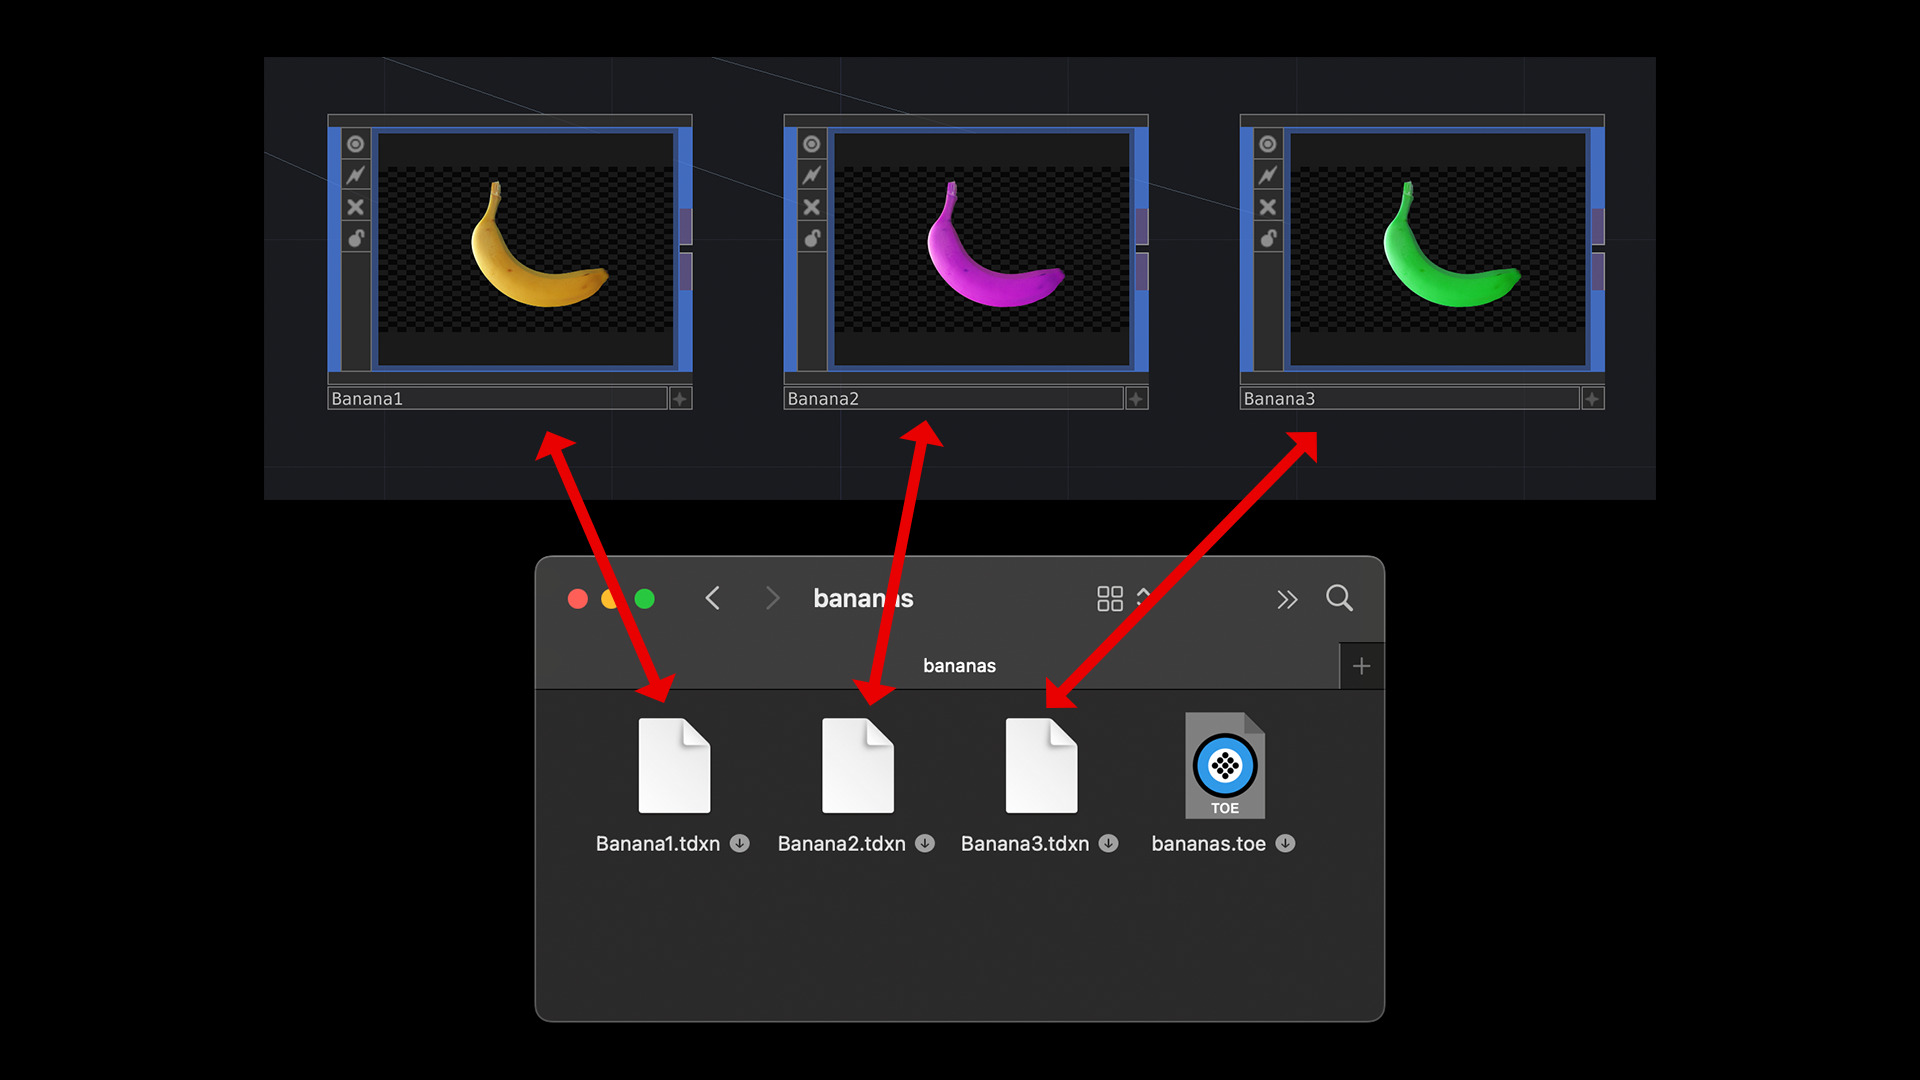The width and height of the screenshot is (1920, 1080).
Task: Zoom the Finder window with green button
Action: click(x=645, y=599)
